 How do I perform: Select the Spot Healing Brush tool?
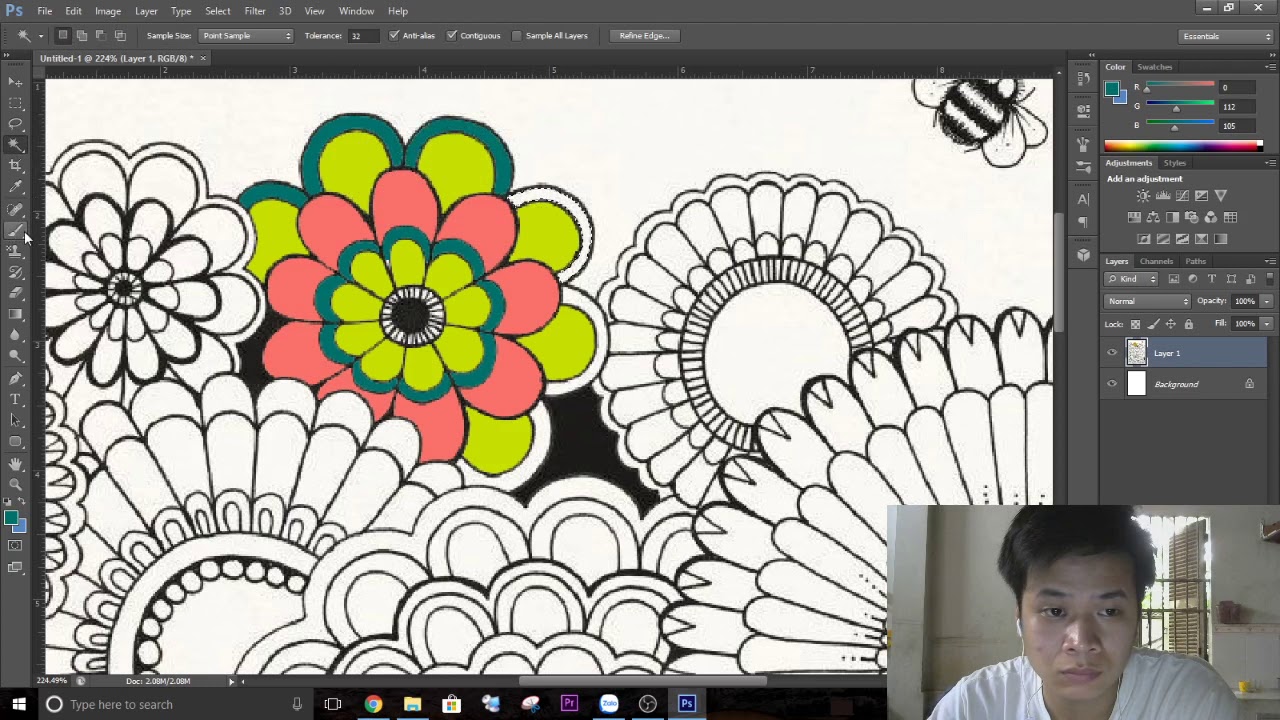(x=15, y=209)
